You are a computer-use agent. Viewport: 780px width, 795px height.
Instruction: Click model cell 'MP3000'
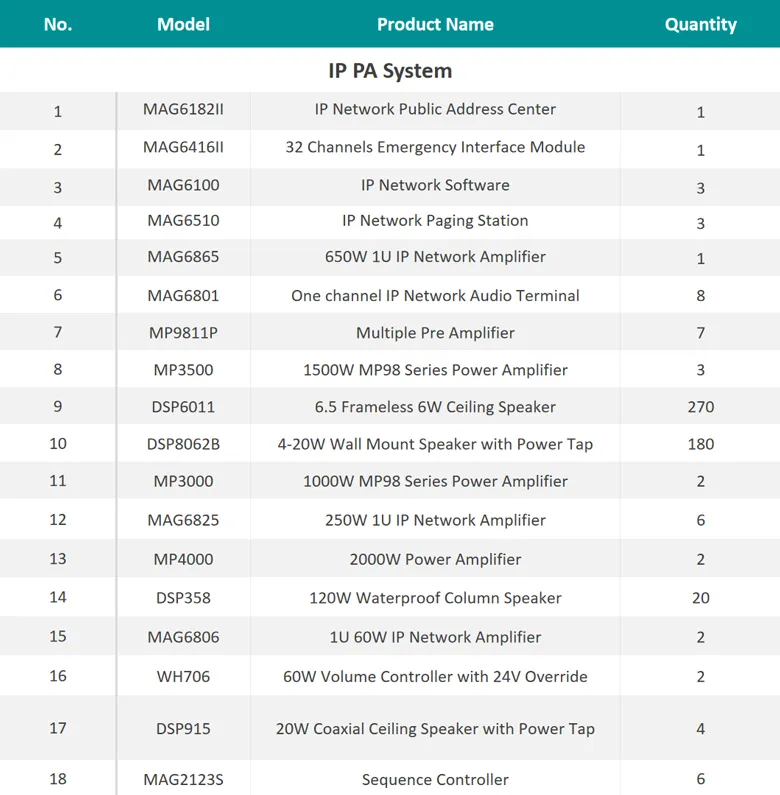coord(183,481)
